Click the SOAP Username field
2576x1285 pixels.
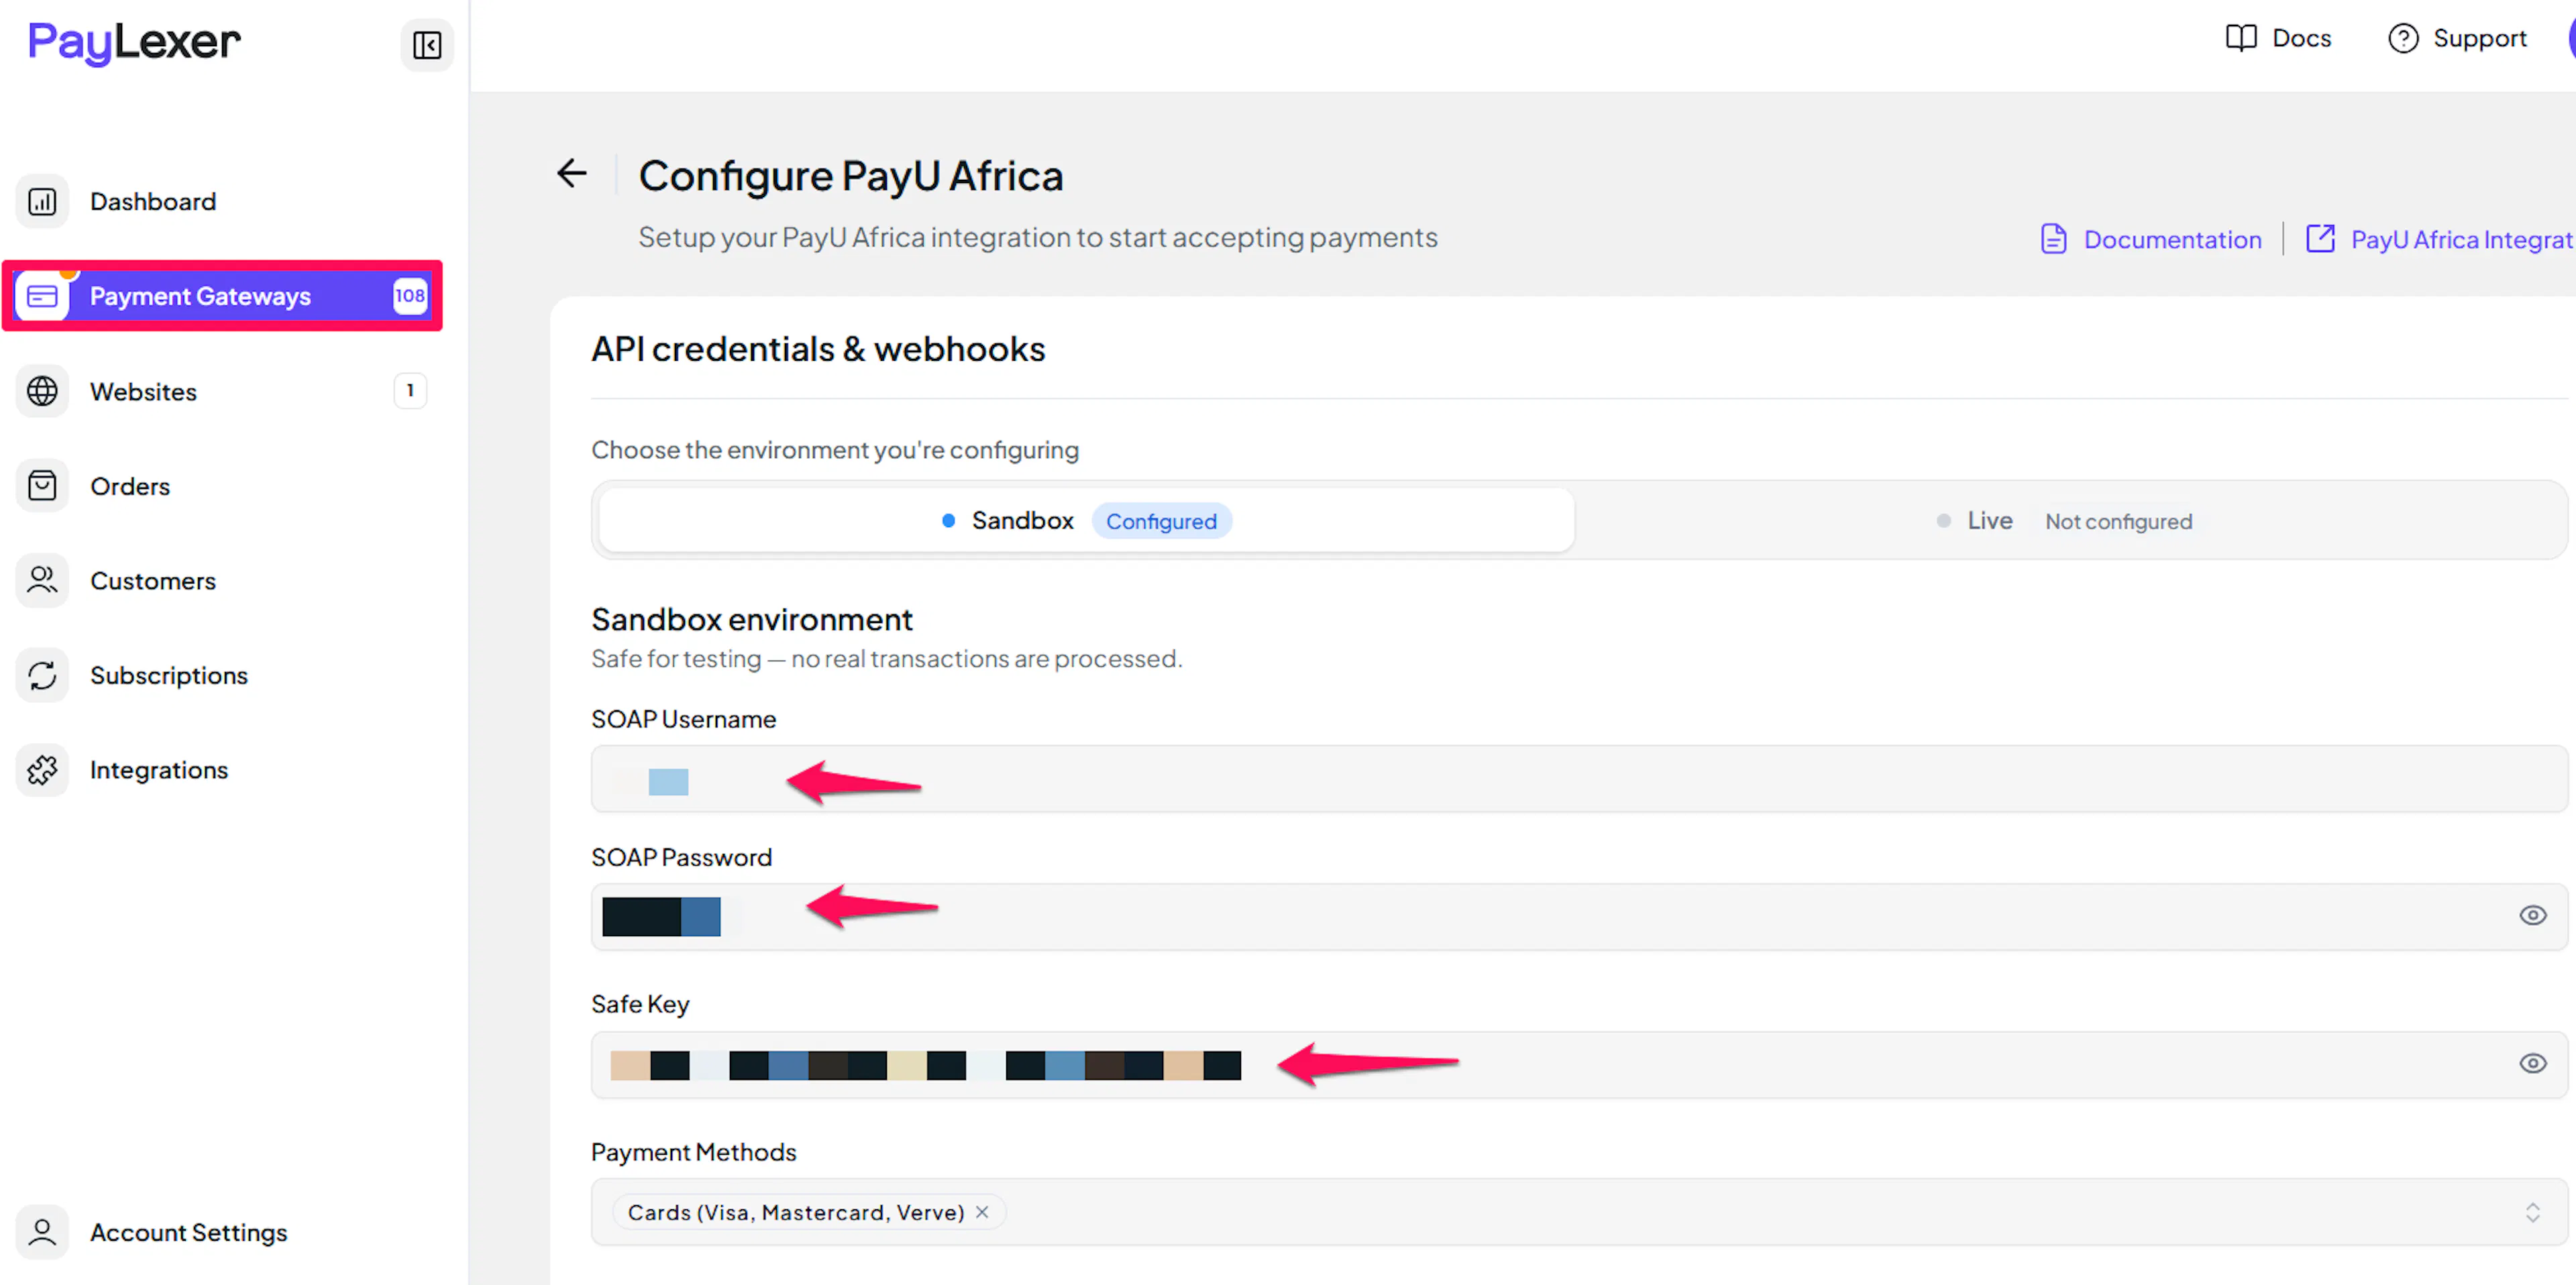tap(1579, 779)
